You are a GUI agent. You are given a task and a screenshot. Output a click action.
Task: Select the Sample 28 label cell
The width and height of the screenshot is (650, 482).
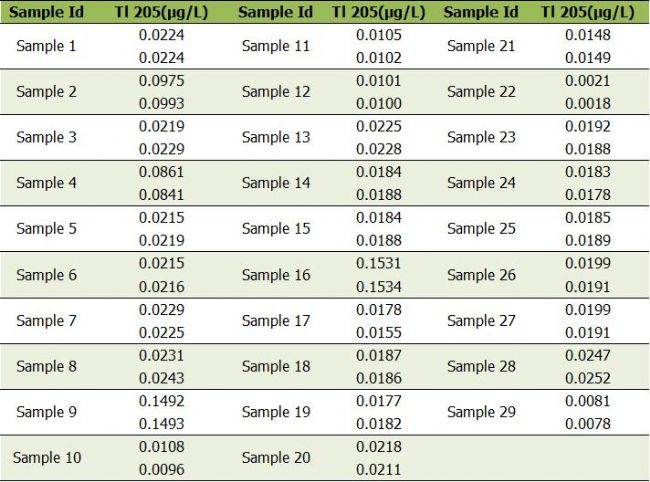coord(481,366)
